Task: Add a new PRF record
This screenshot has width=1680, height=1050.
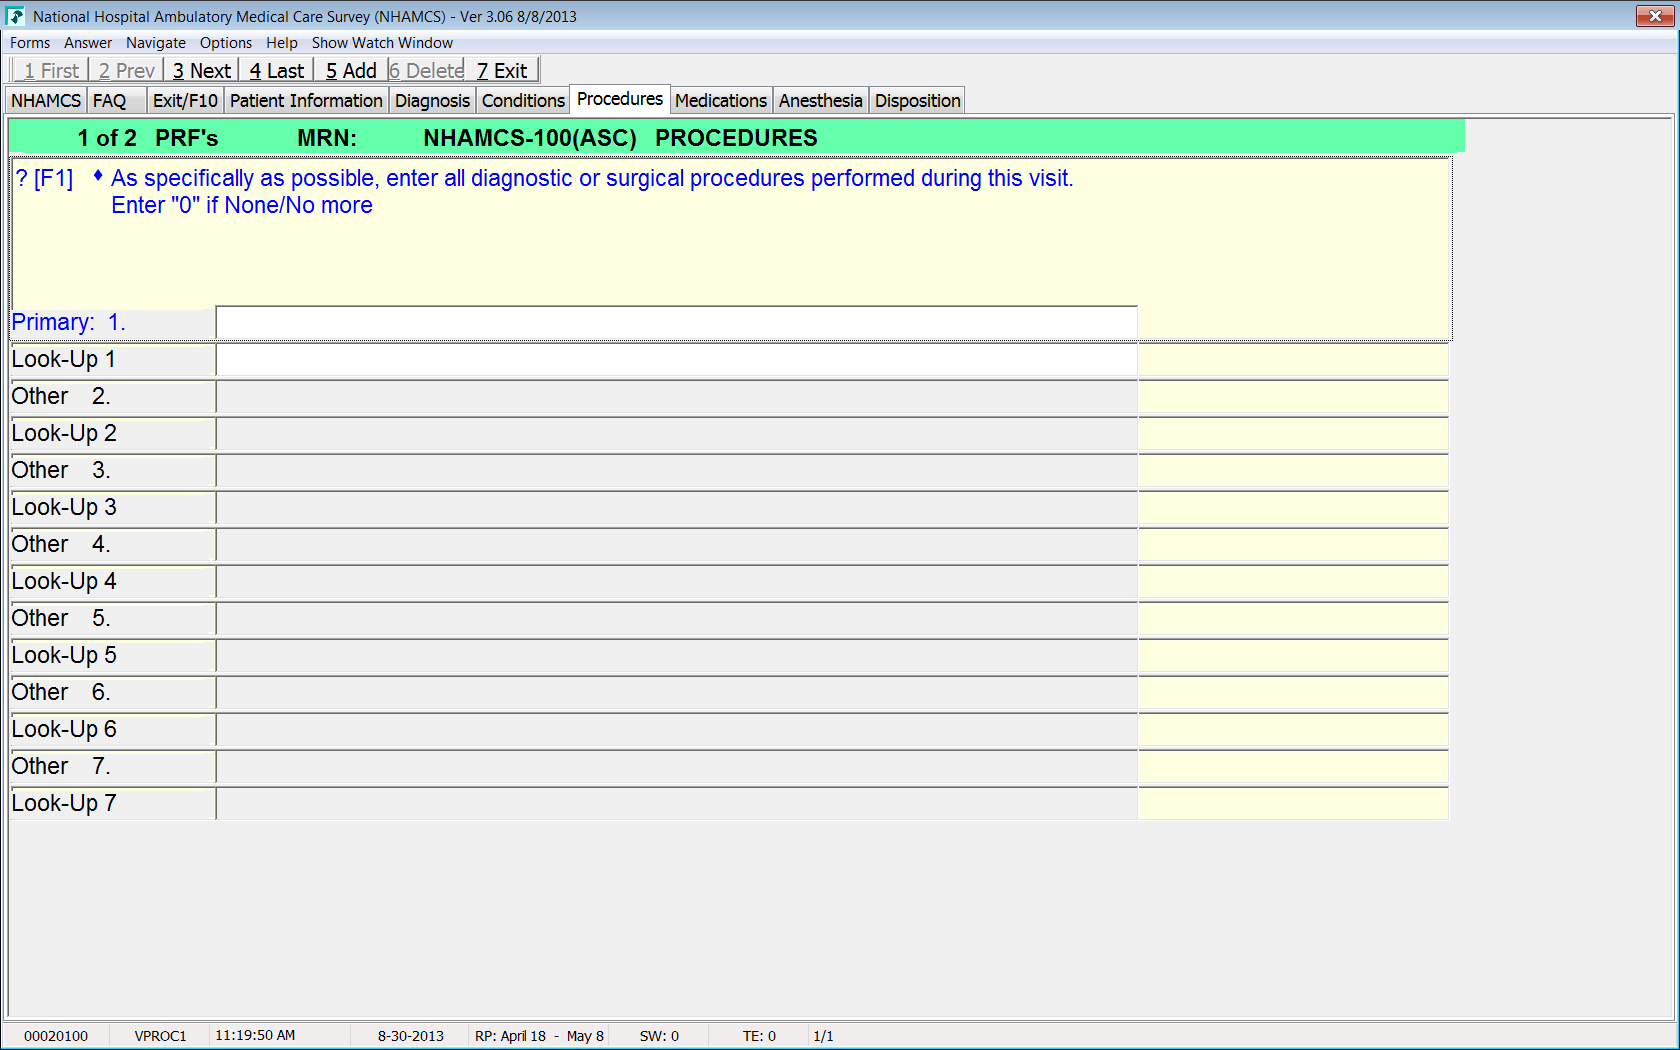Action: pyautogui.click(x=351, y=71)
